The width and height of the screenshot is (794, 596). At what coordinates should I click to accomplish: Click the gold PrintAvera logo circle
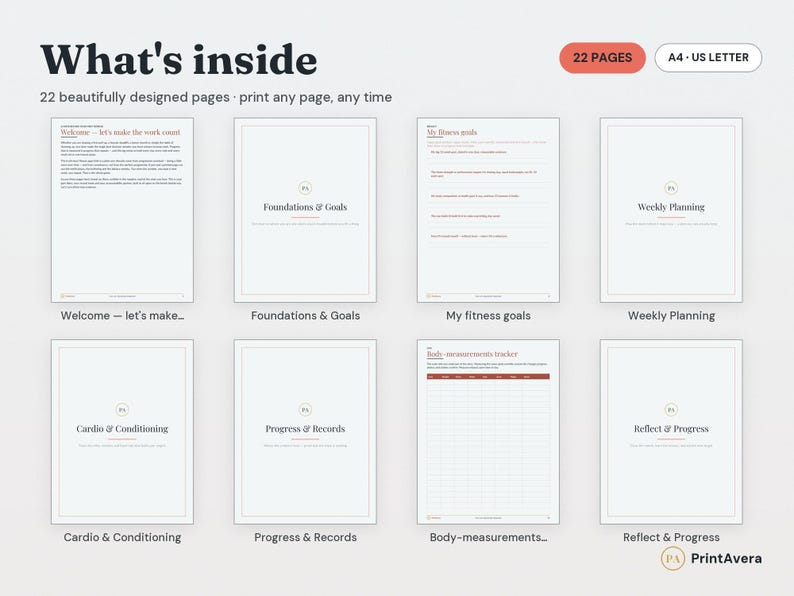(x=672, y=559)
